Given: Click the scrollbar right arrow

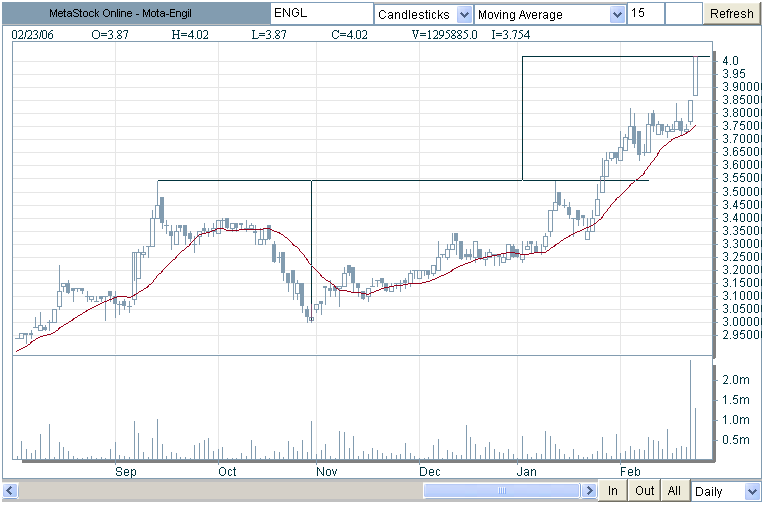Looking at the screenshot, I should 589,491.
